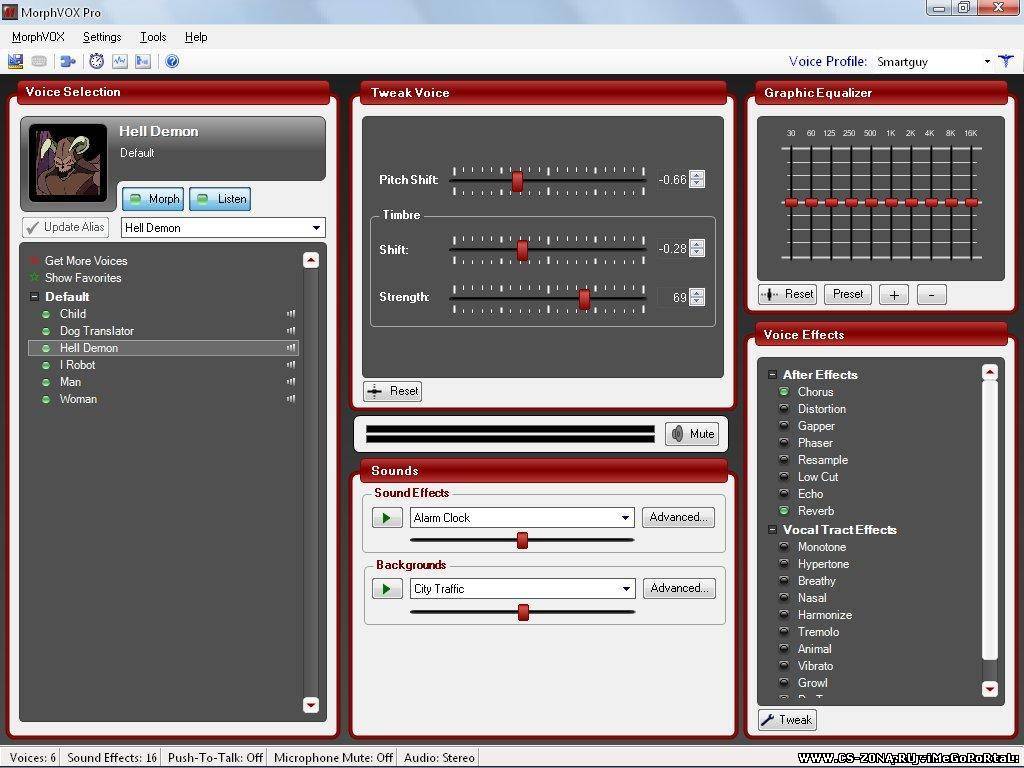
Task: Click the Sound Effects volume slider handle
Action: [x=522, y=540]
